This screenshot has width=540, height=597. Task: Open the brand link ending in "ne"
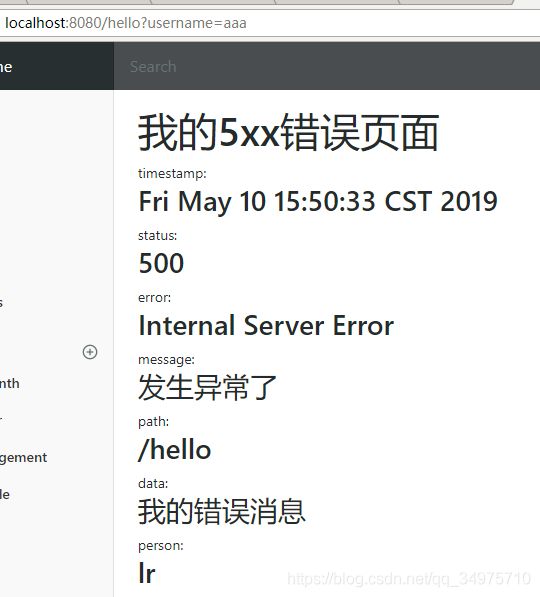[6, 67]
